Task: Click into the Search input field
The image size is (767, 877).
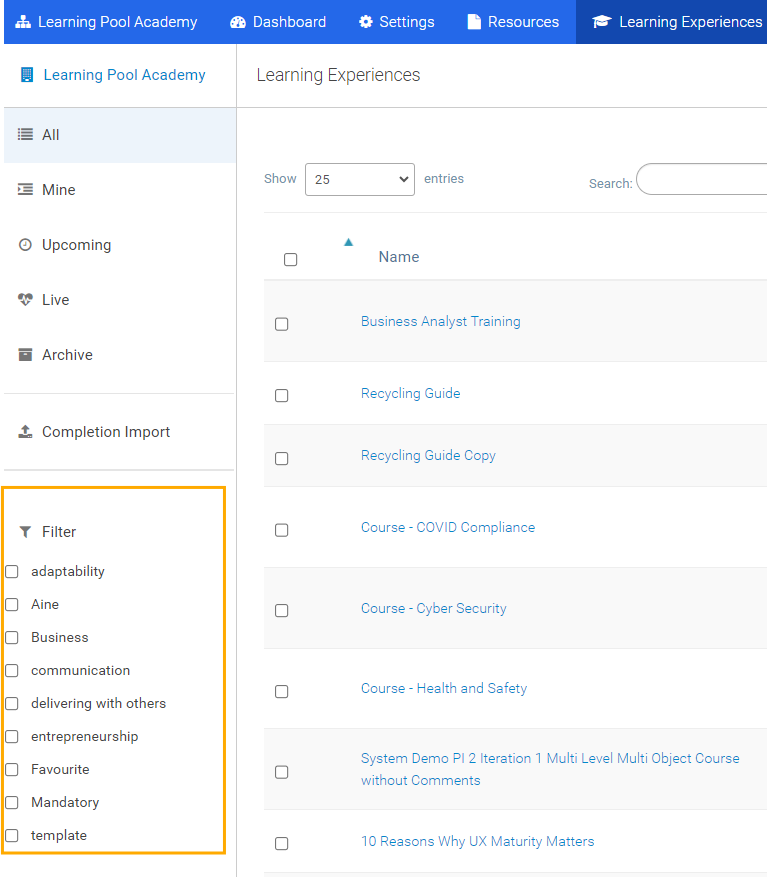Action: click(x=701, y=180)
